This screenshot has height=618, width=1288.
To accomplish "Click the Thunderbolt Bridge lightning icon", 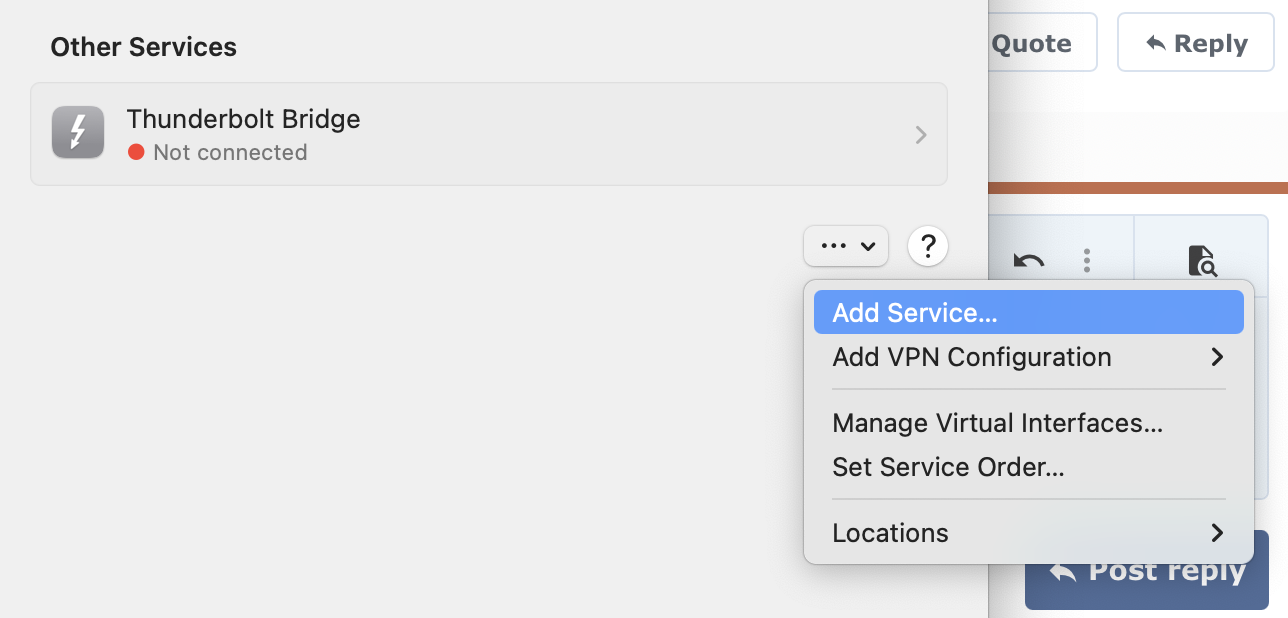I will point(78,133).
